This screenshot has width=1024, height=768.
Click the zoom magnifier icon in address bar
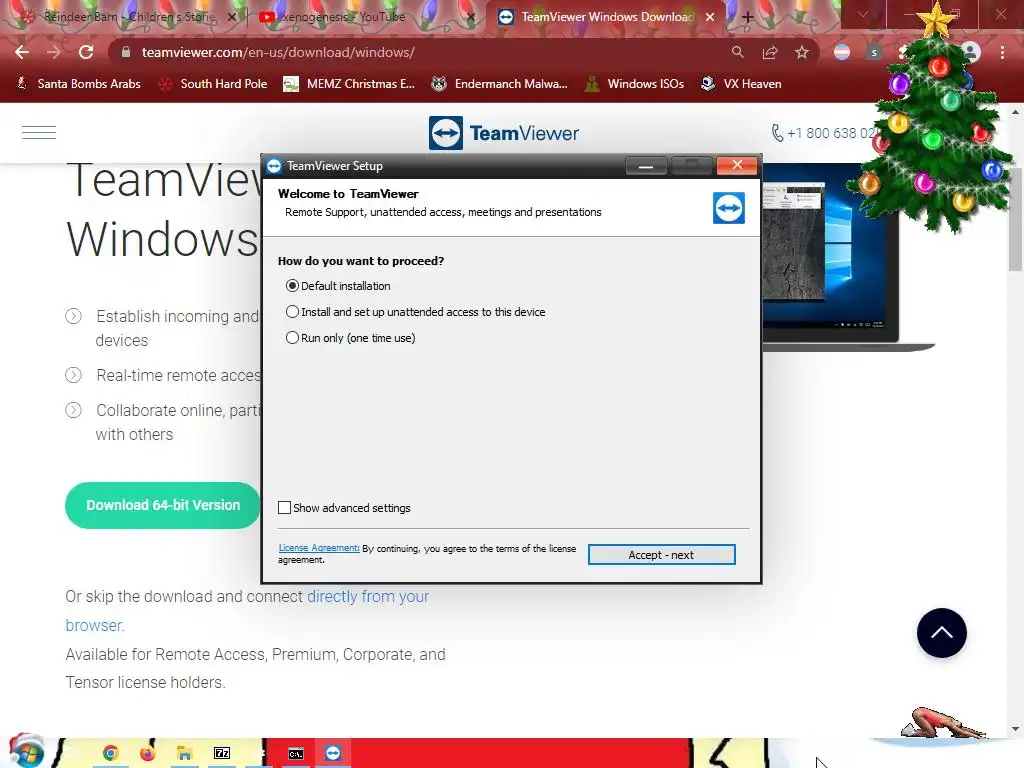point(737,52)
